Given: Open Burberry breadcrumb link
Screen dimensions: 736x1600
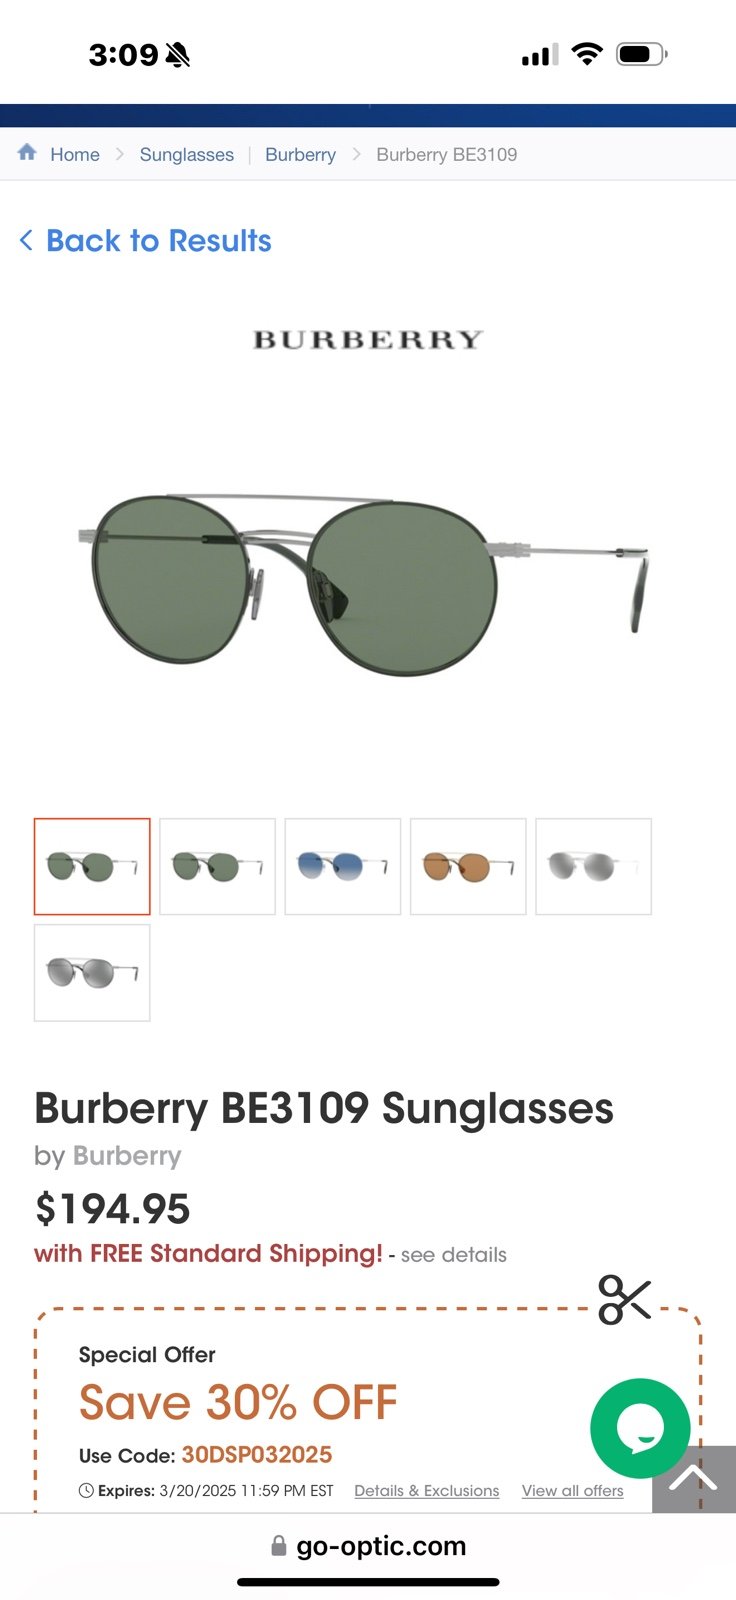Looking at the screenshot, I should 300,154.
